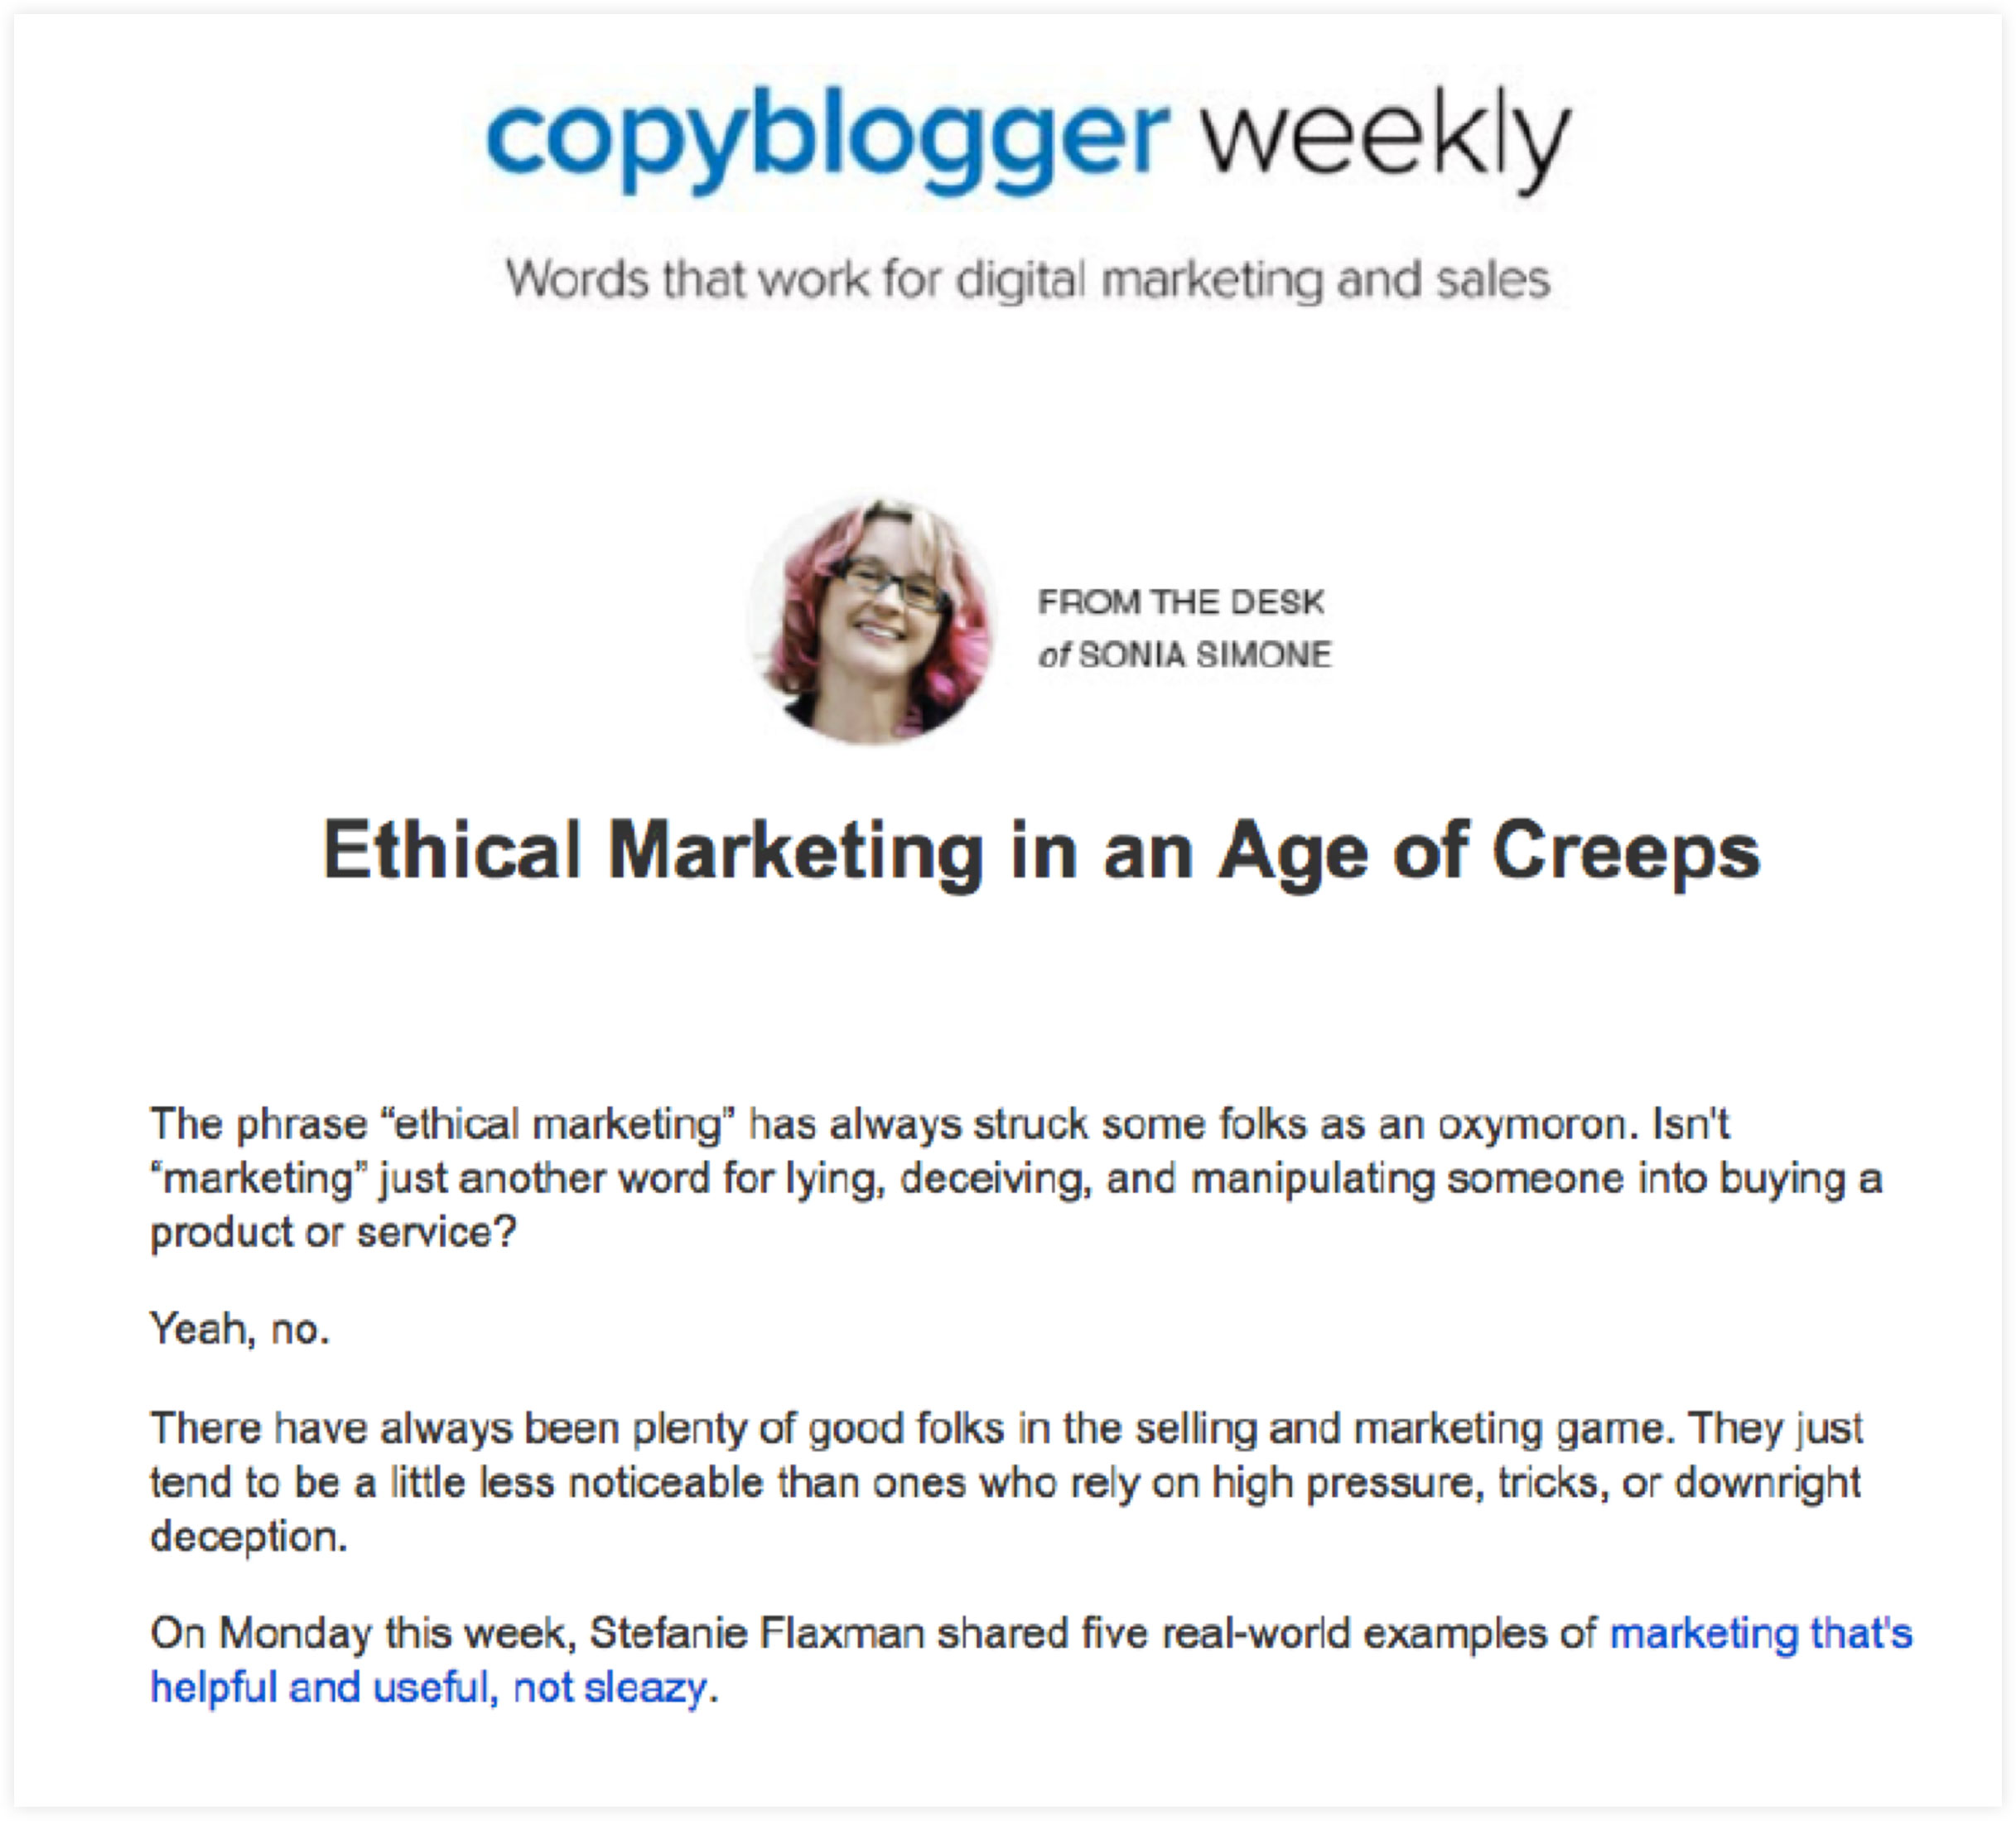
Task: Click the "FROM THE DESK" label
Action: pos(1180,602)
